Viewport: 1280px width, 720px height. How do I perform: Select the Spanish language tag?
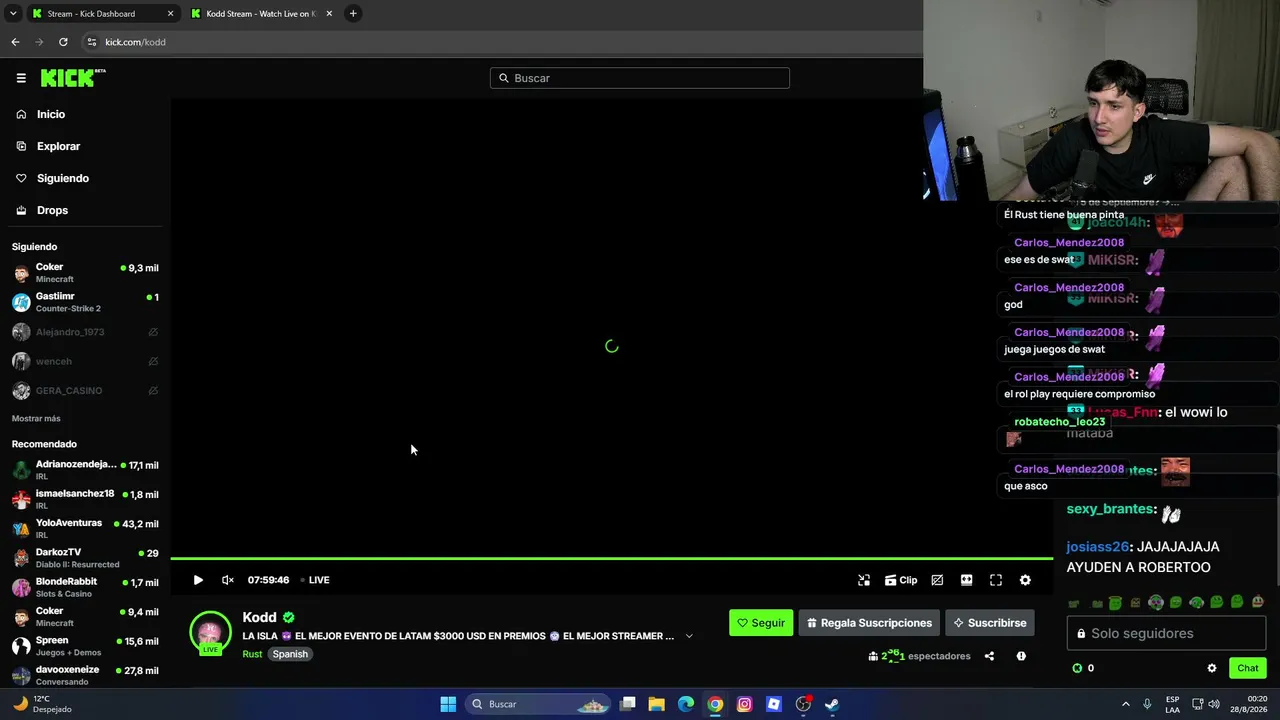point(290,654)
